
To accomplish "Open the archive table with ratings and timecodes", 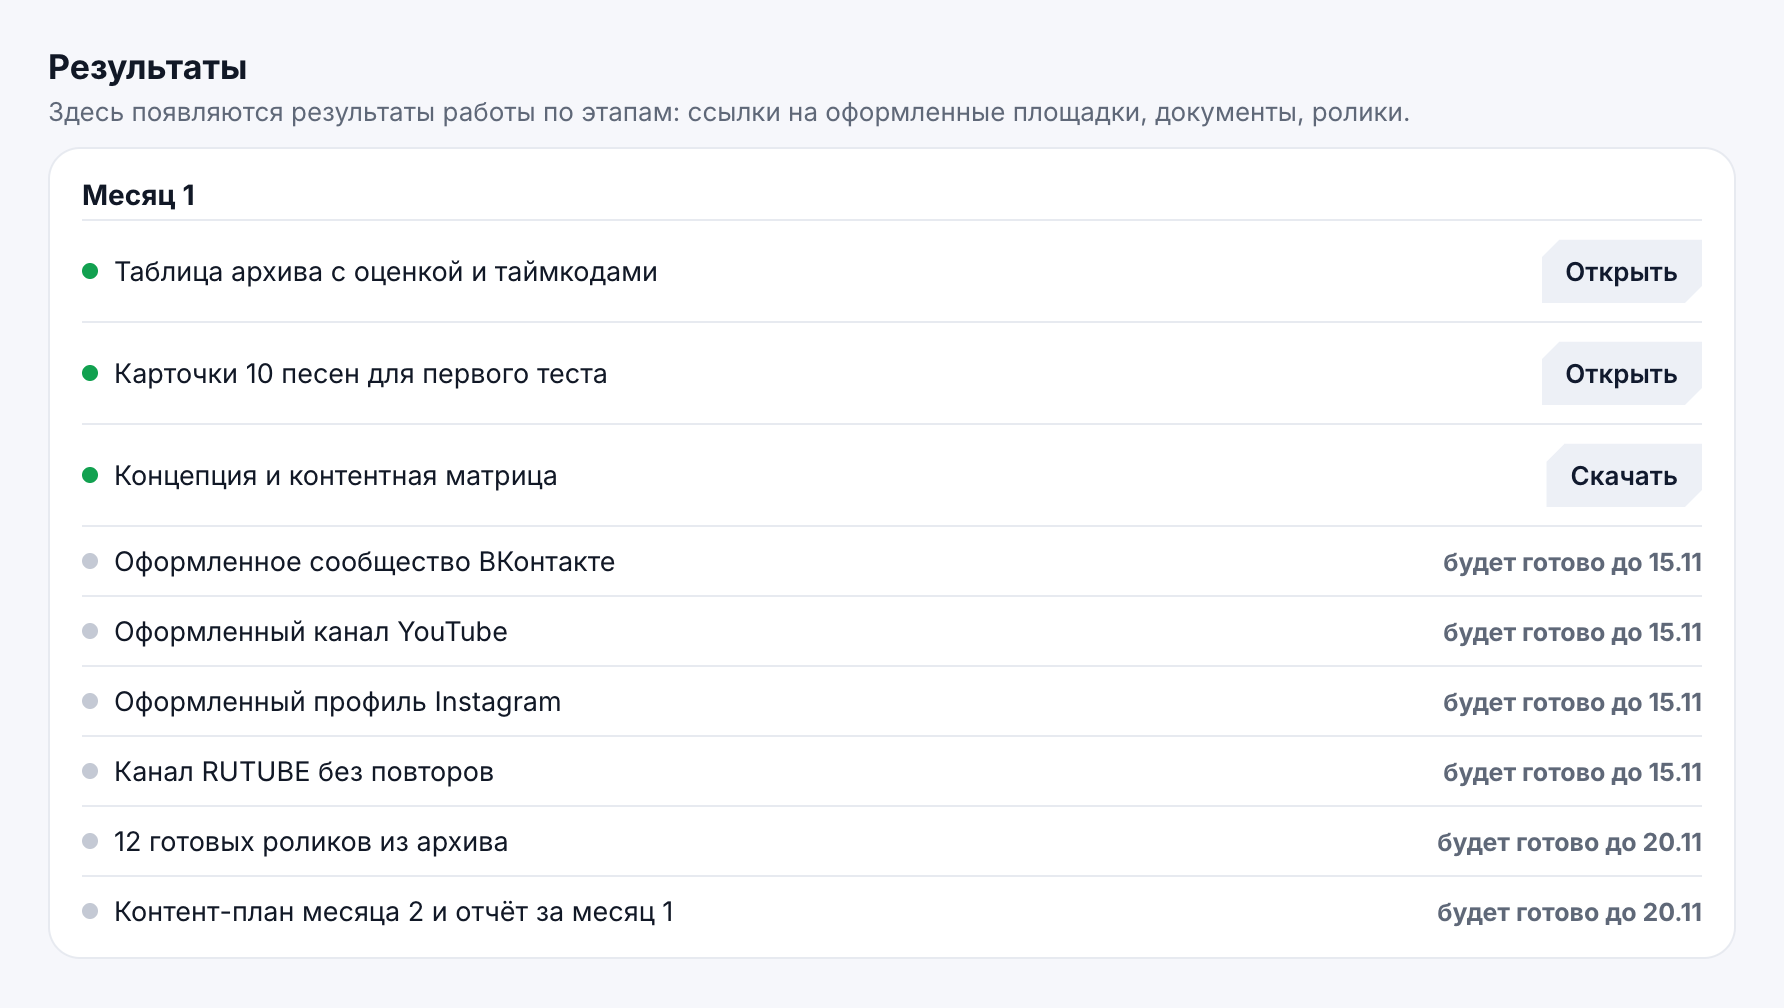I will click(1621, 272).
